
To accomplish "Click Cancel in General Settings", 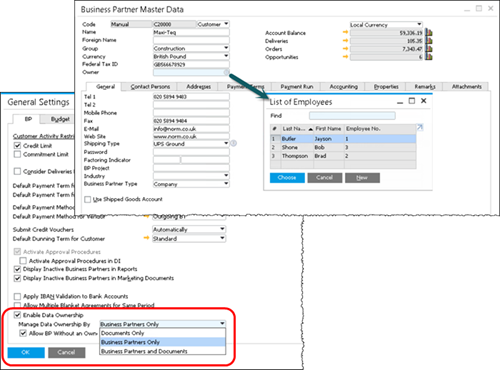I will pyautogui.click(x=66, y=352).
